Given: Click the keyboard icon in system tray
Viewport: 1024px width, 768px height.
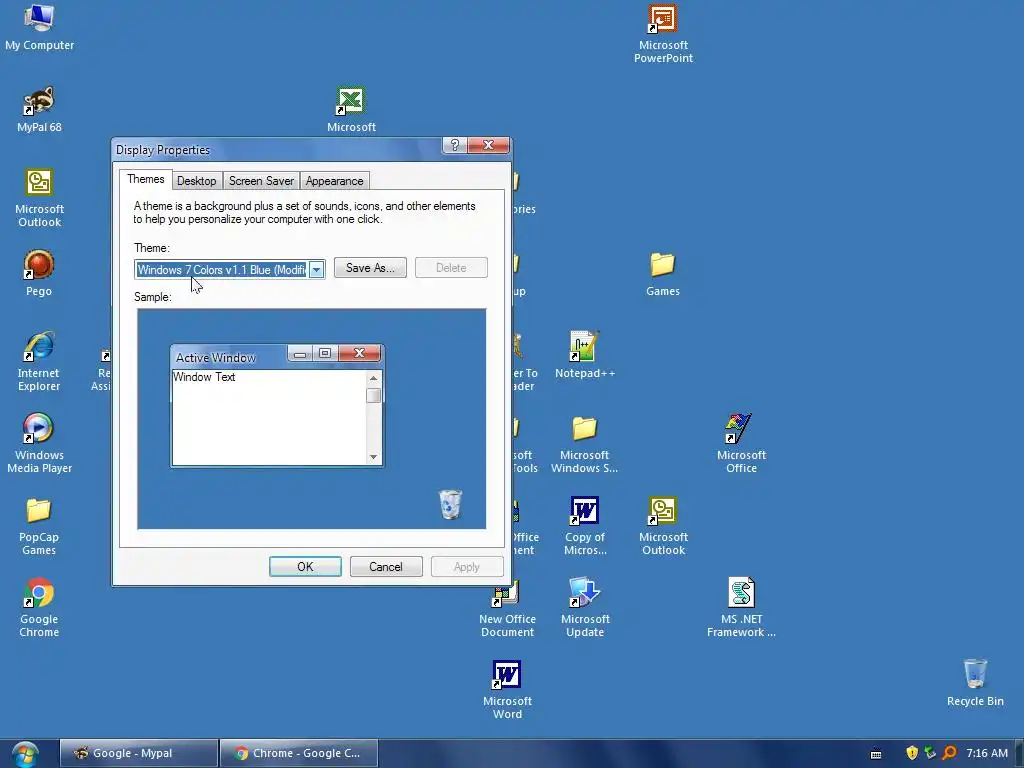Looking at the screenshot, I should coord(876,754).
